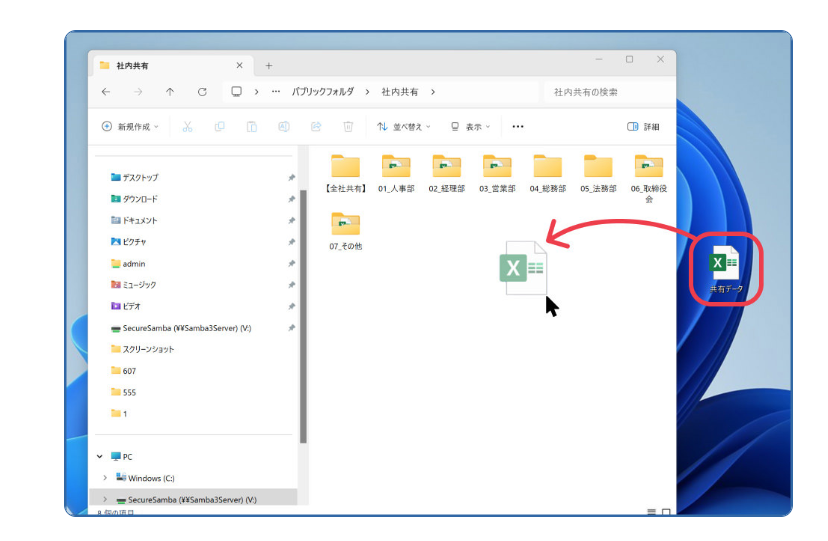This screenshot has width=828, height=541.
Task: Click the Rename icon in toolbar
Action: pyautogui.click(x=284, y=127)
